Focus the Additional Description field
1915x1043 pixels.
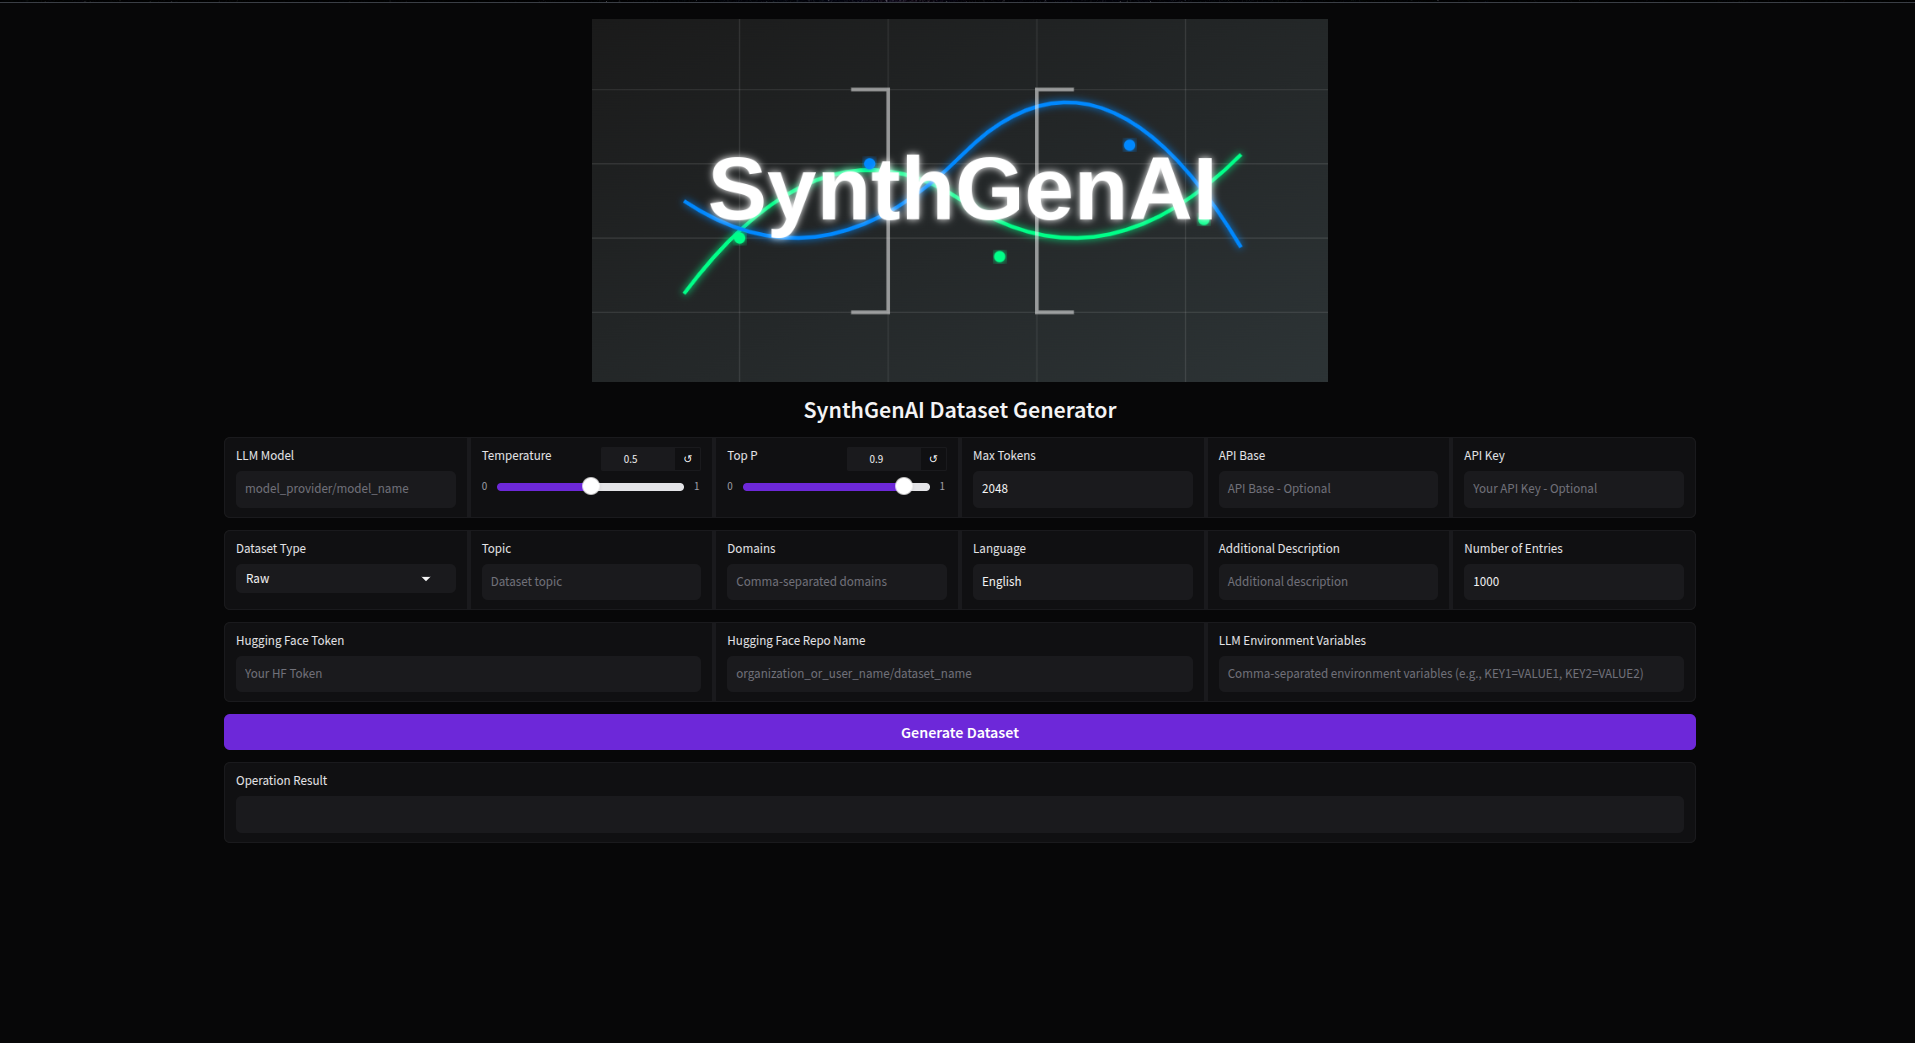pyautogui.click(x=1327, y=582)
